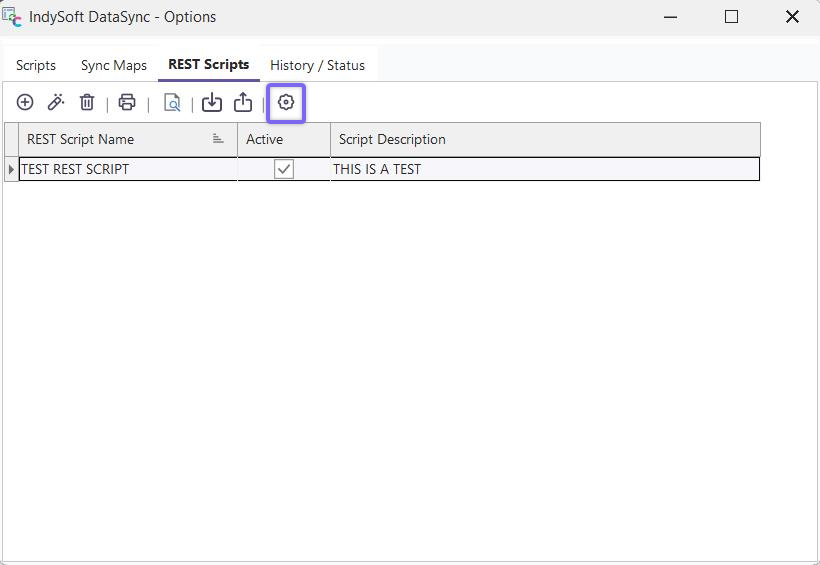This screenshot has height=565, width=820.
Task: Select the row indicator arrow for the first row
Action: click(x=11, y=169)
